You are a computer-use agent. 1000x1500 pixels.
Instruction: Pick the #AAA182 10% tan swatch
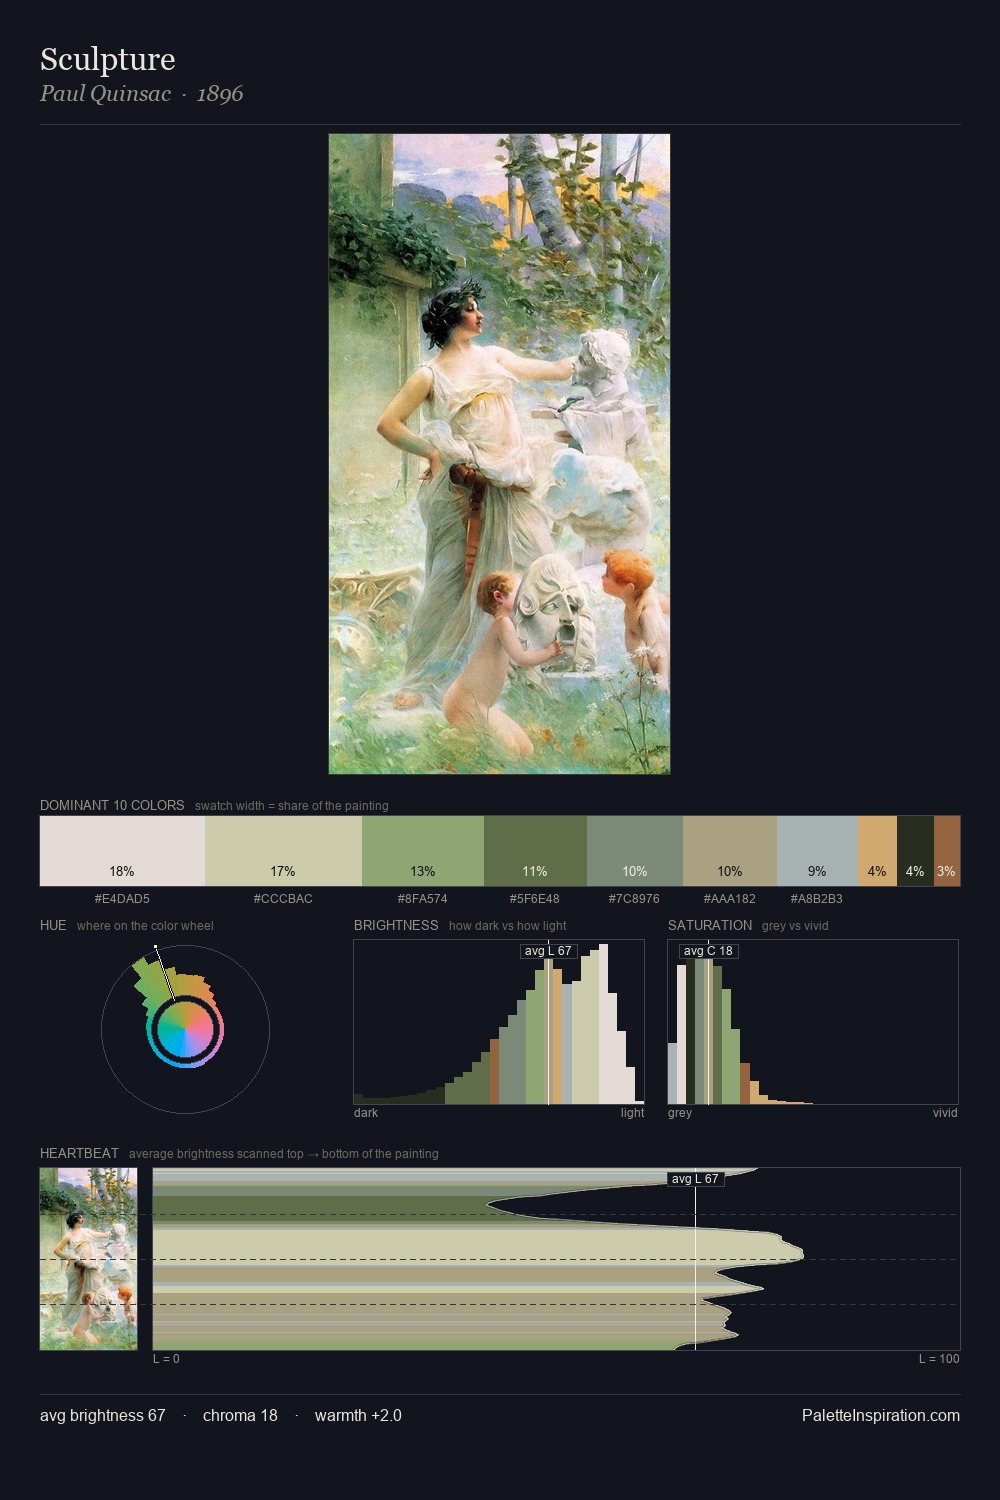pyautogui.click(x=730, y=851)
